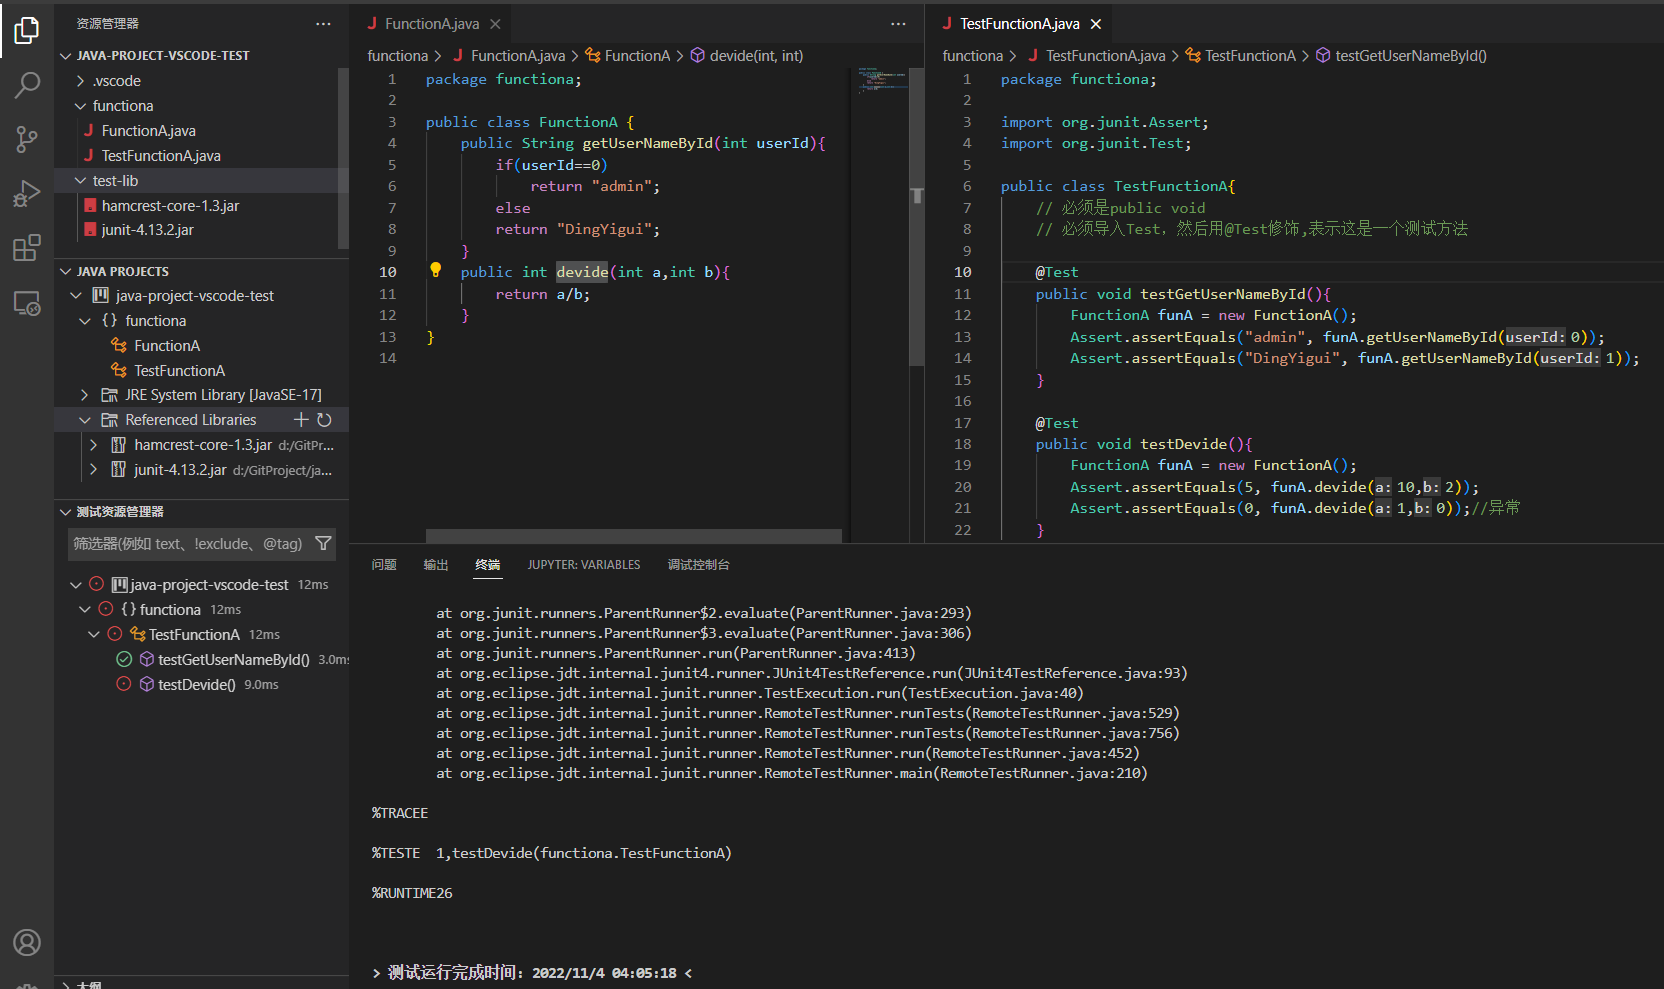Expand the .vscode folder
The height and width of the screenshot is (989, 1664).
(x=81, y=81)
